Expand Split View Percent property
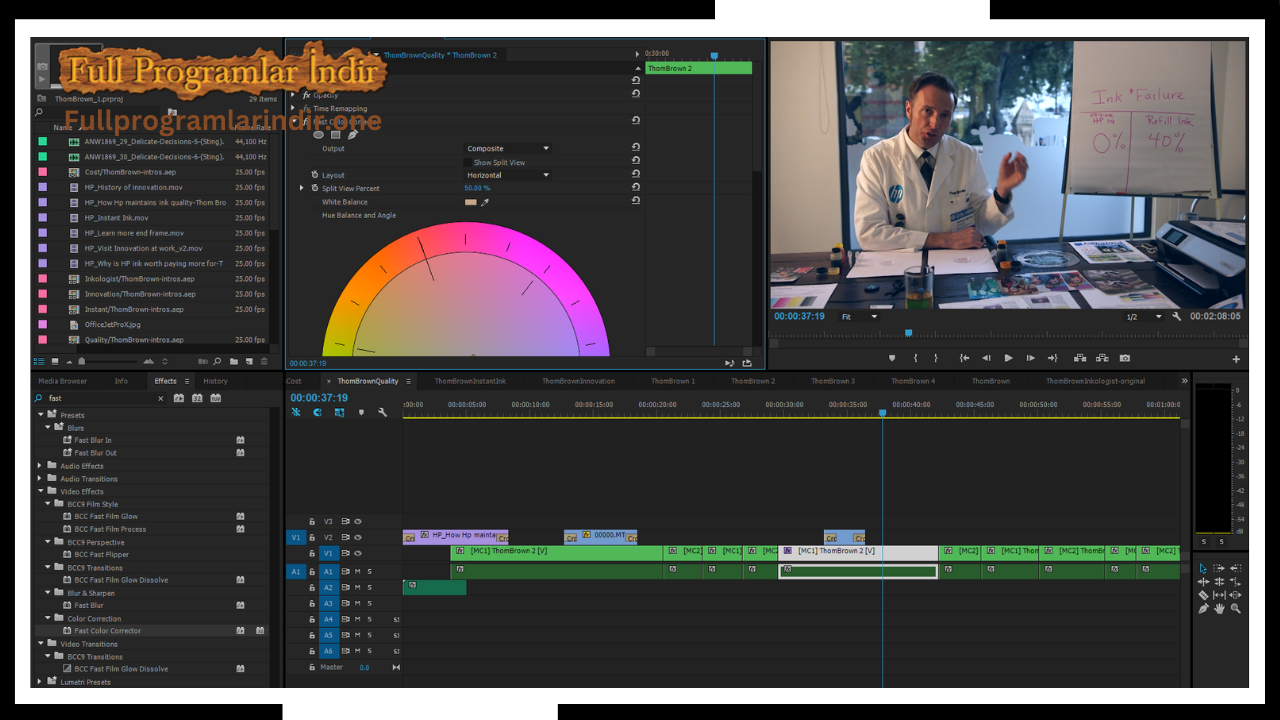 (x=302, y=188)
